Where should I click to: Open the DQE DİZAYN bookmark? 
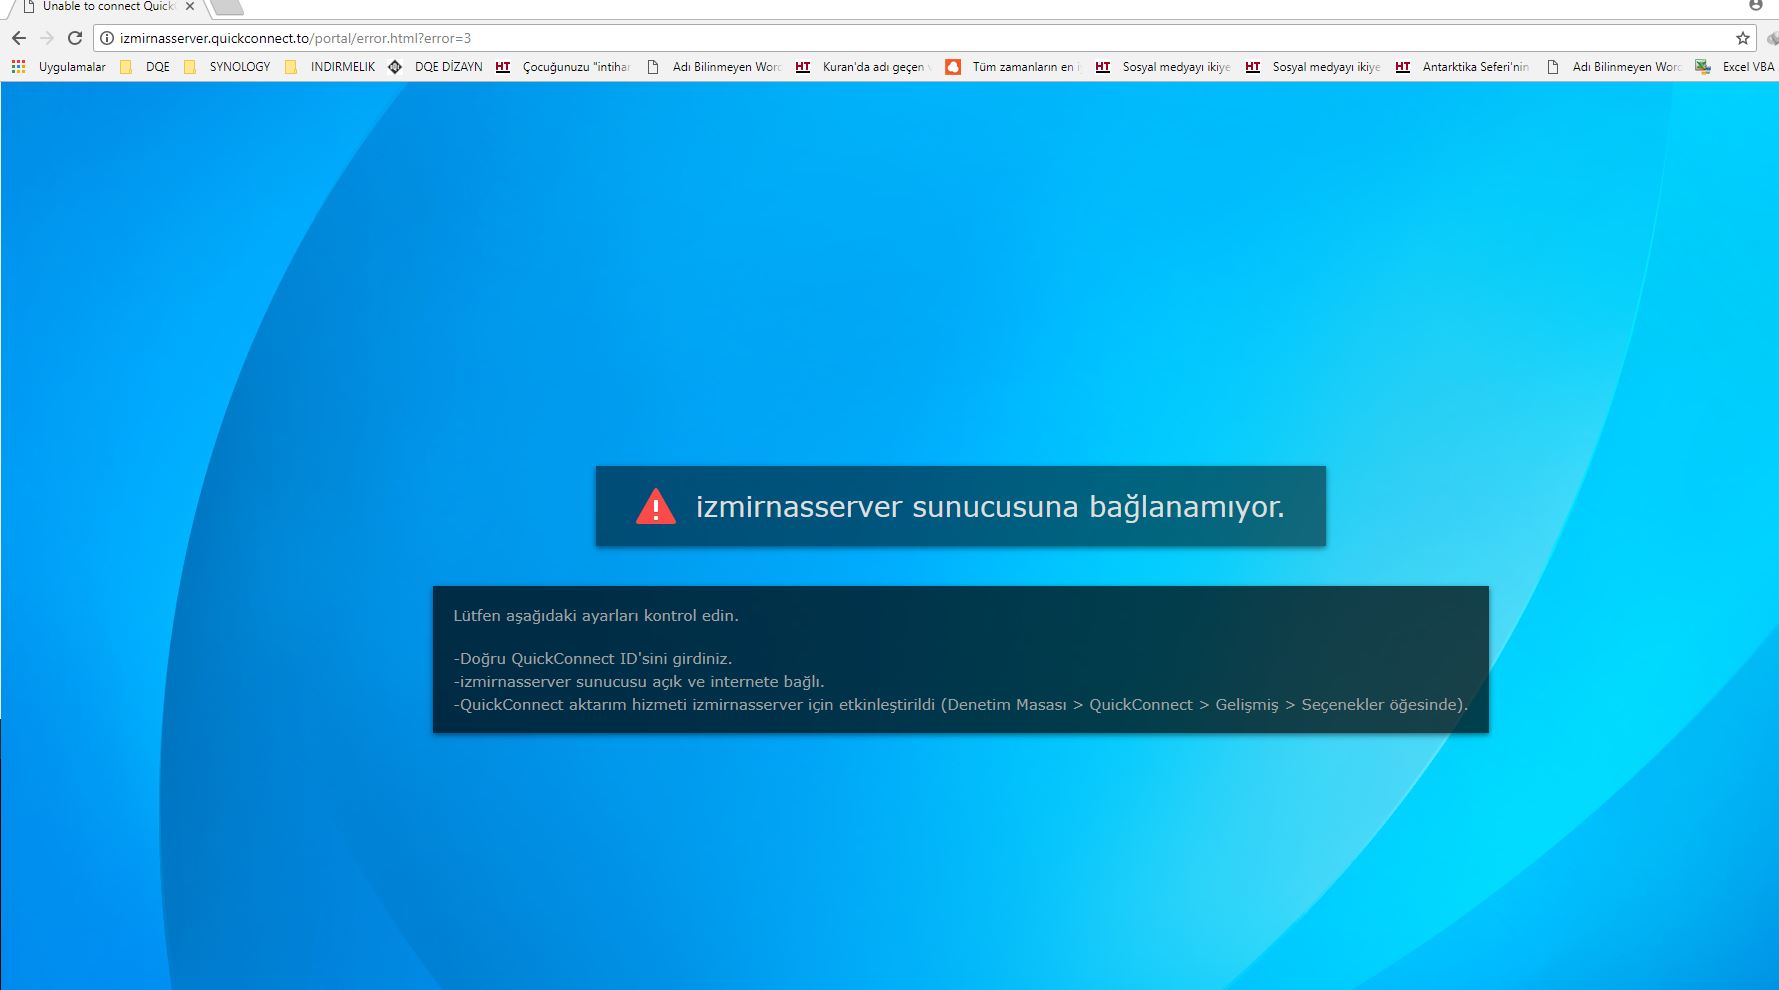click(436, 67)
